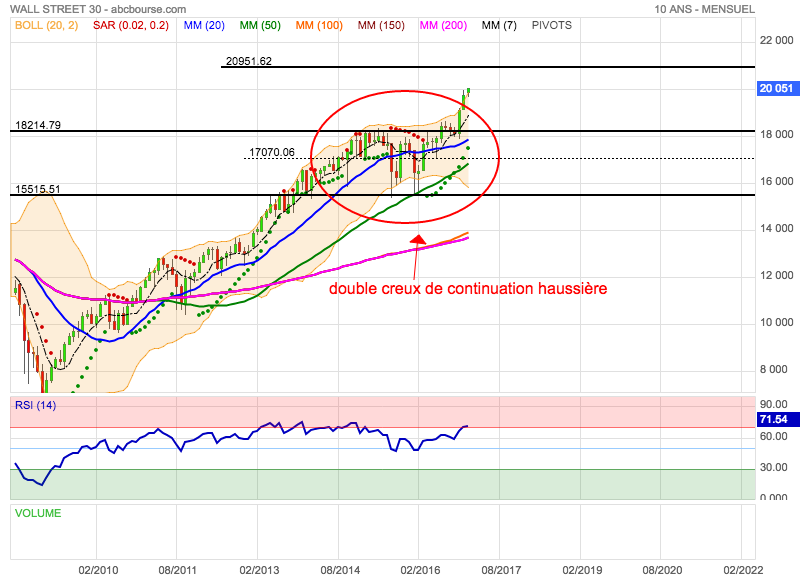
Task: Click the 14 000 price axis value
Action: point(777,229)
